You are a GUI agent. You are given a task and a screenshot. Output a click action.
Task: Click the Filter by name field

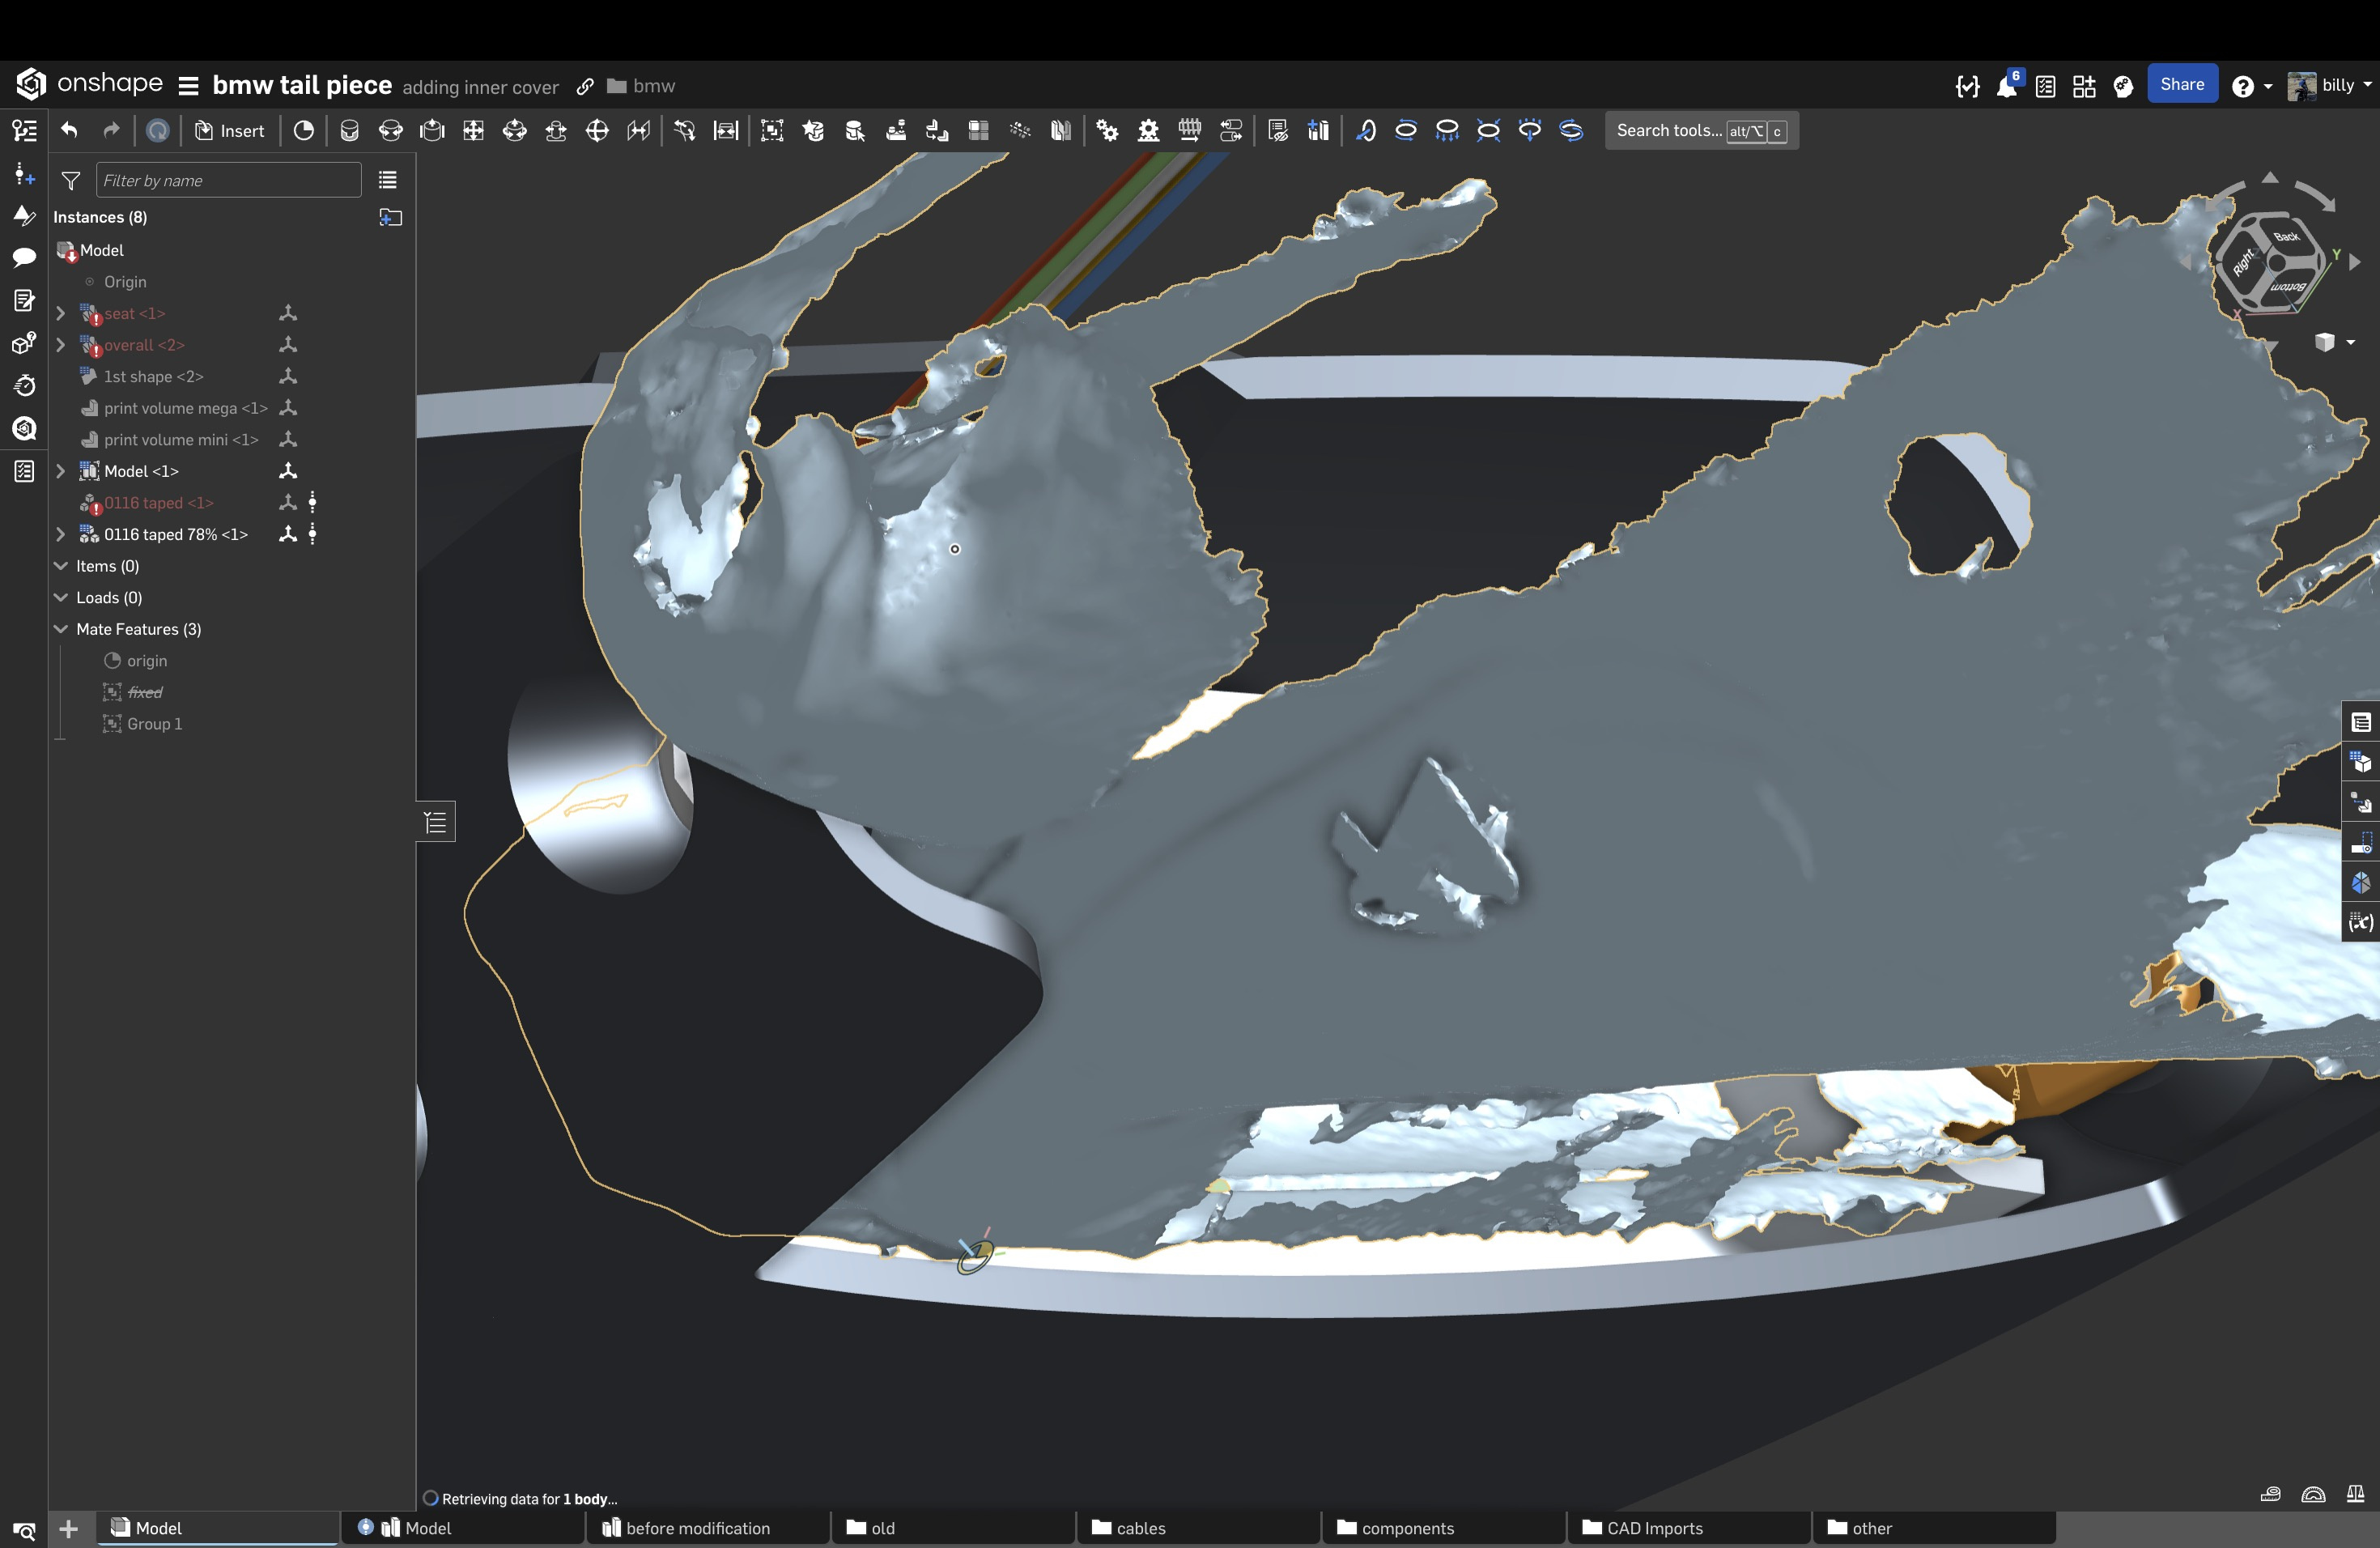coord(228,180)
